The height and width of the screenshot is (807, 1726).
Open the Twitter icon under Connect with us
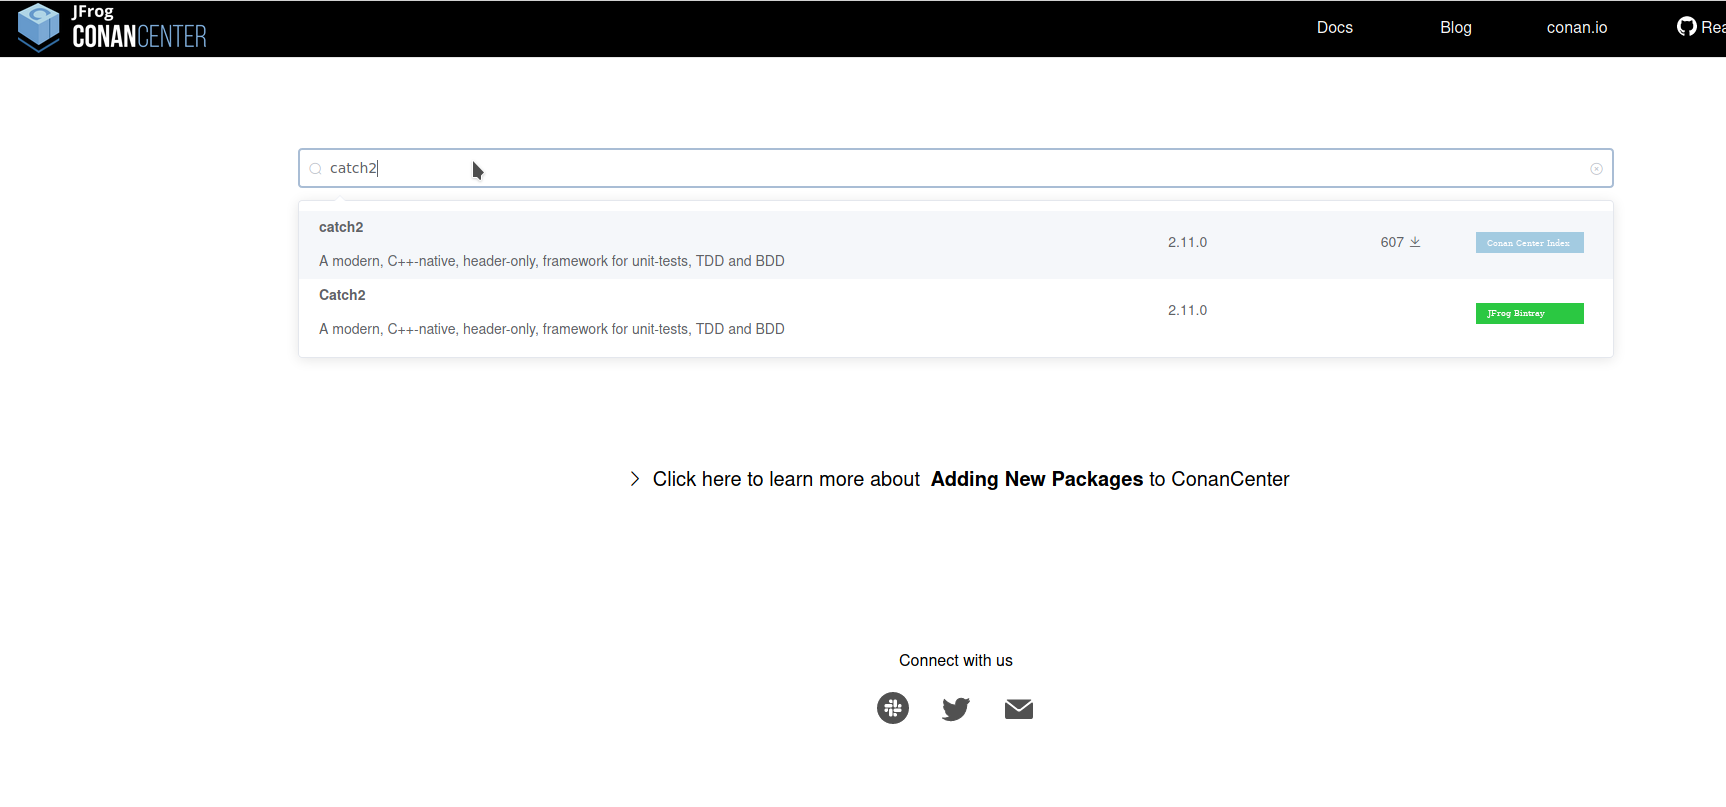click(956, 709)
